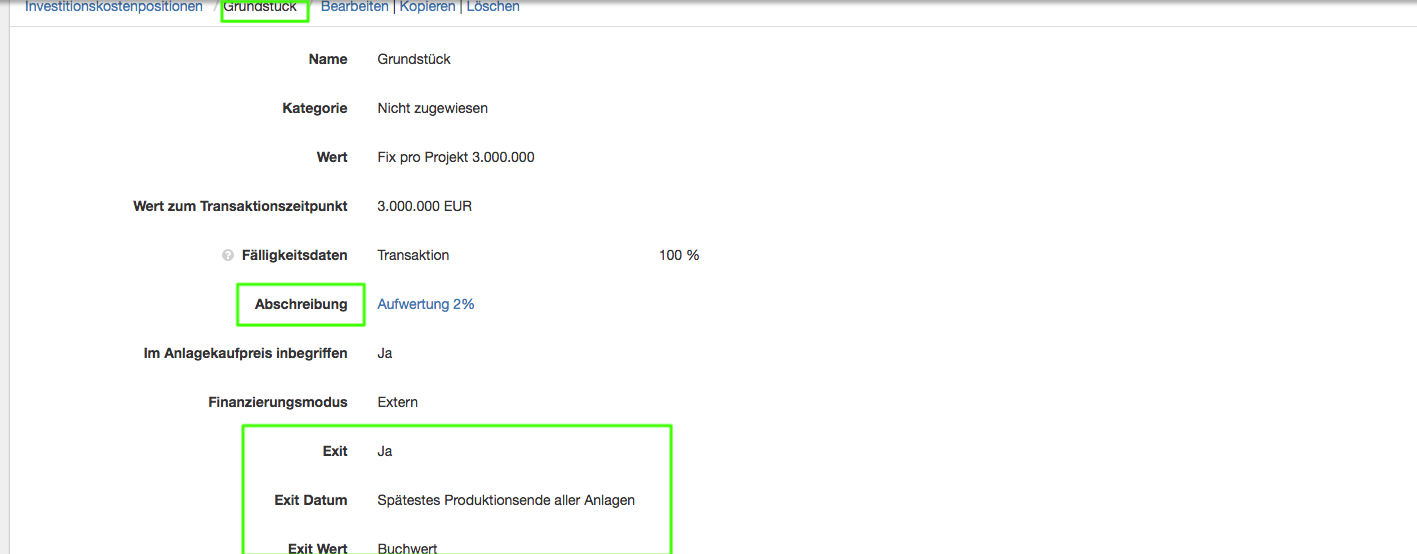This screenshot has height=554, width=1417.
Task: Select the Name value Grundstück
Action: click(414, 59)
